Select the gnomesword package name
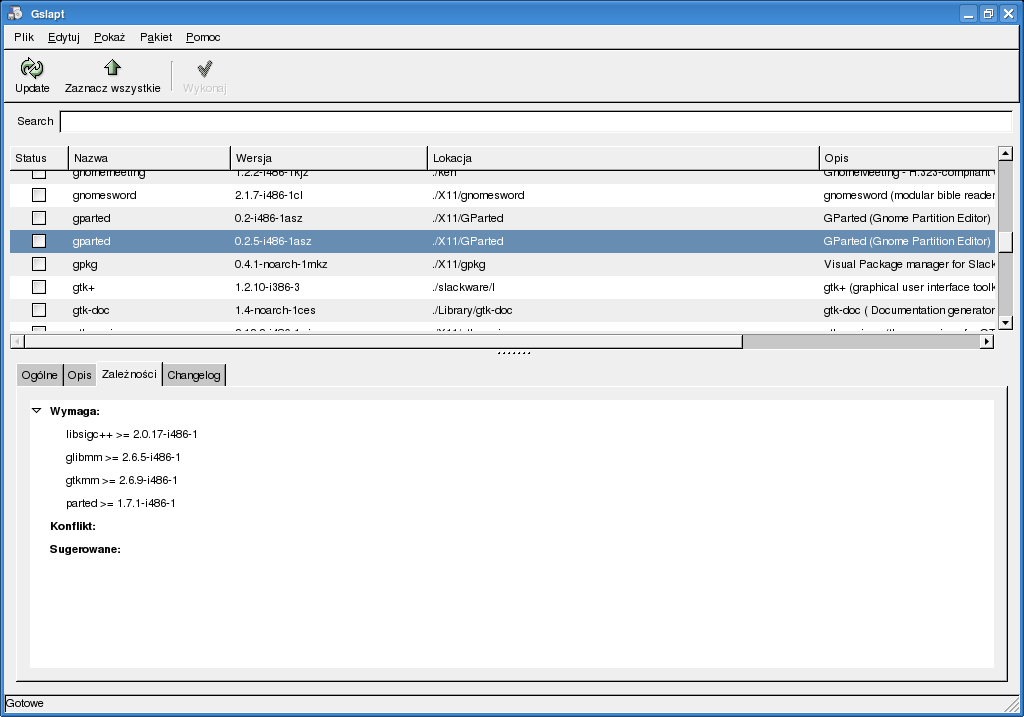This screenshot has width=1024, height=717. [x=104, y=195]
